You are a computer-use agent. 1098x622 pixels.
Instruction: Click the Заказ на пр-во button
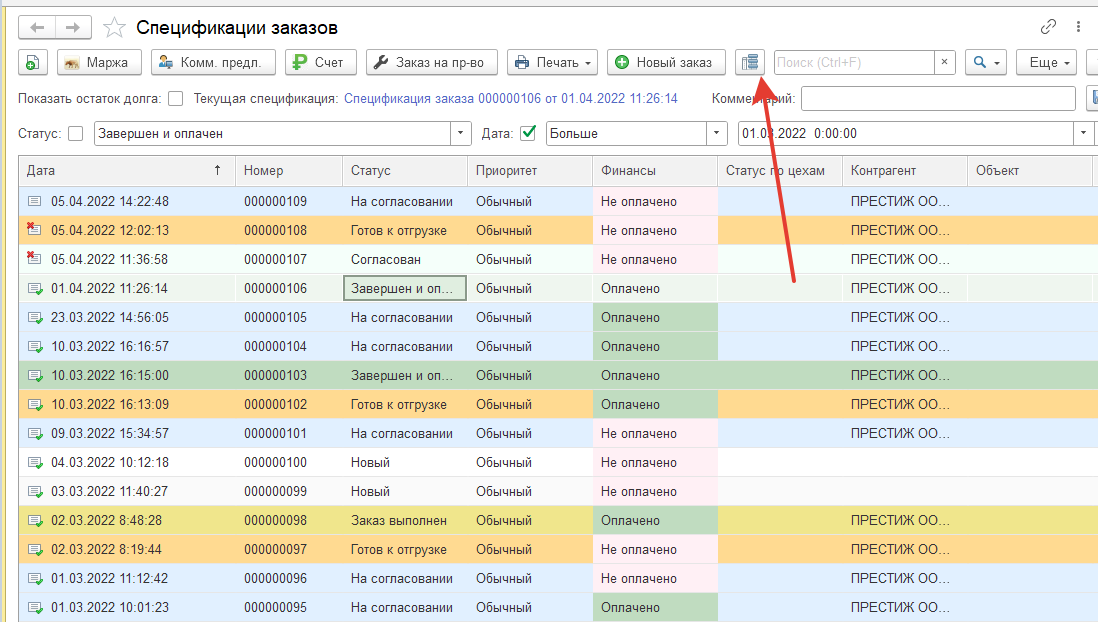432,62
